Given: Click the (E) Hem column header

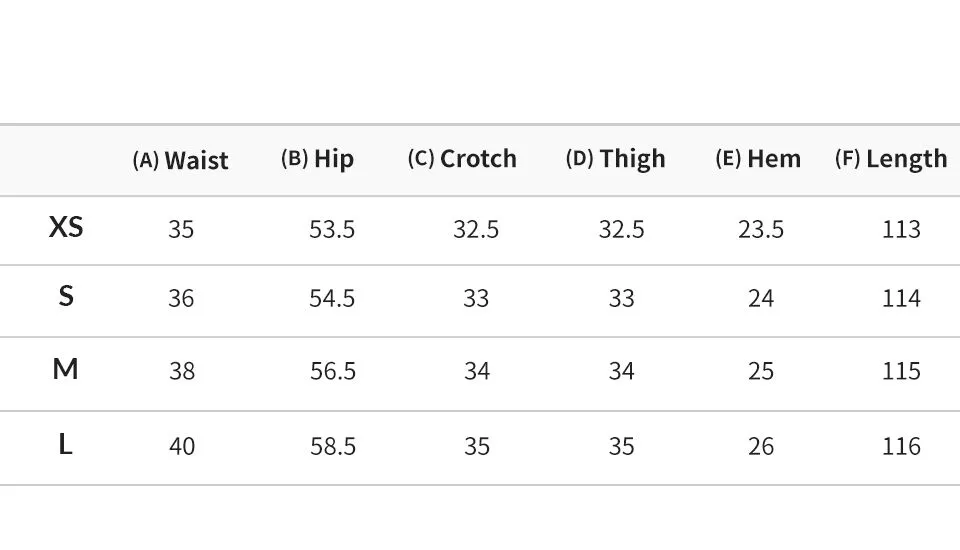Looking at the screenshot, I should click(758, 159).
